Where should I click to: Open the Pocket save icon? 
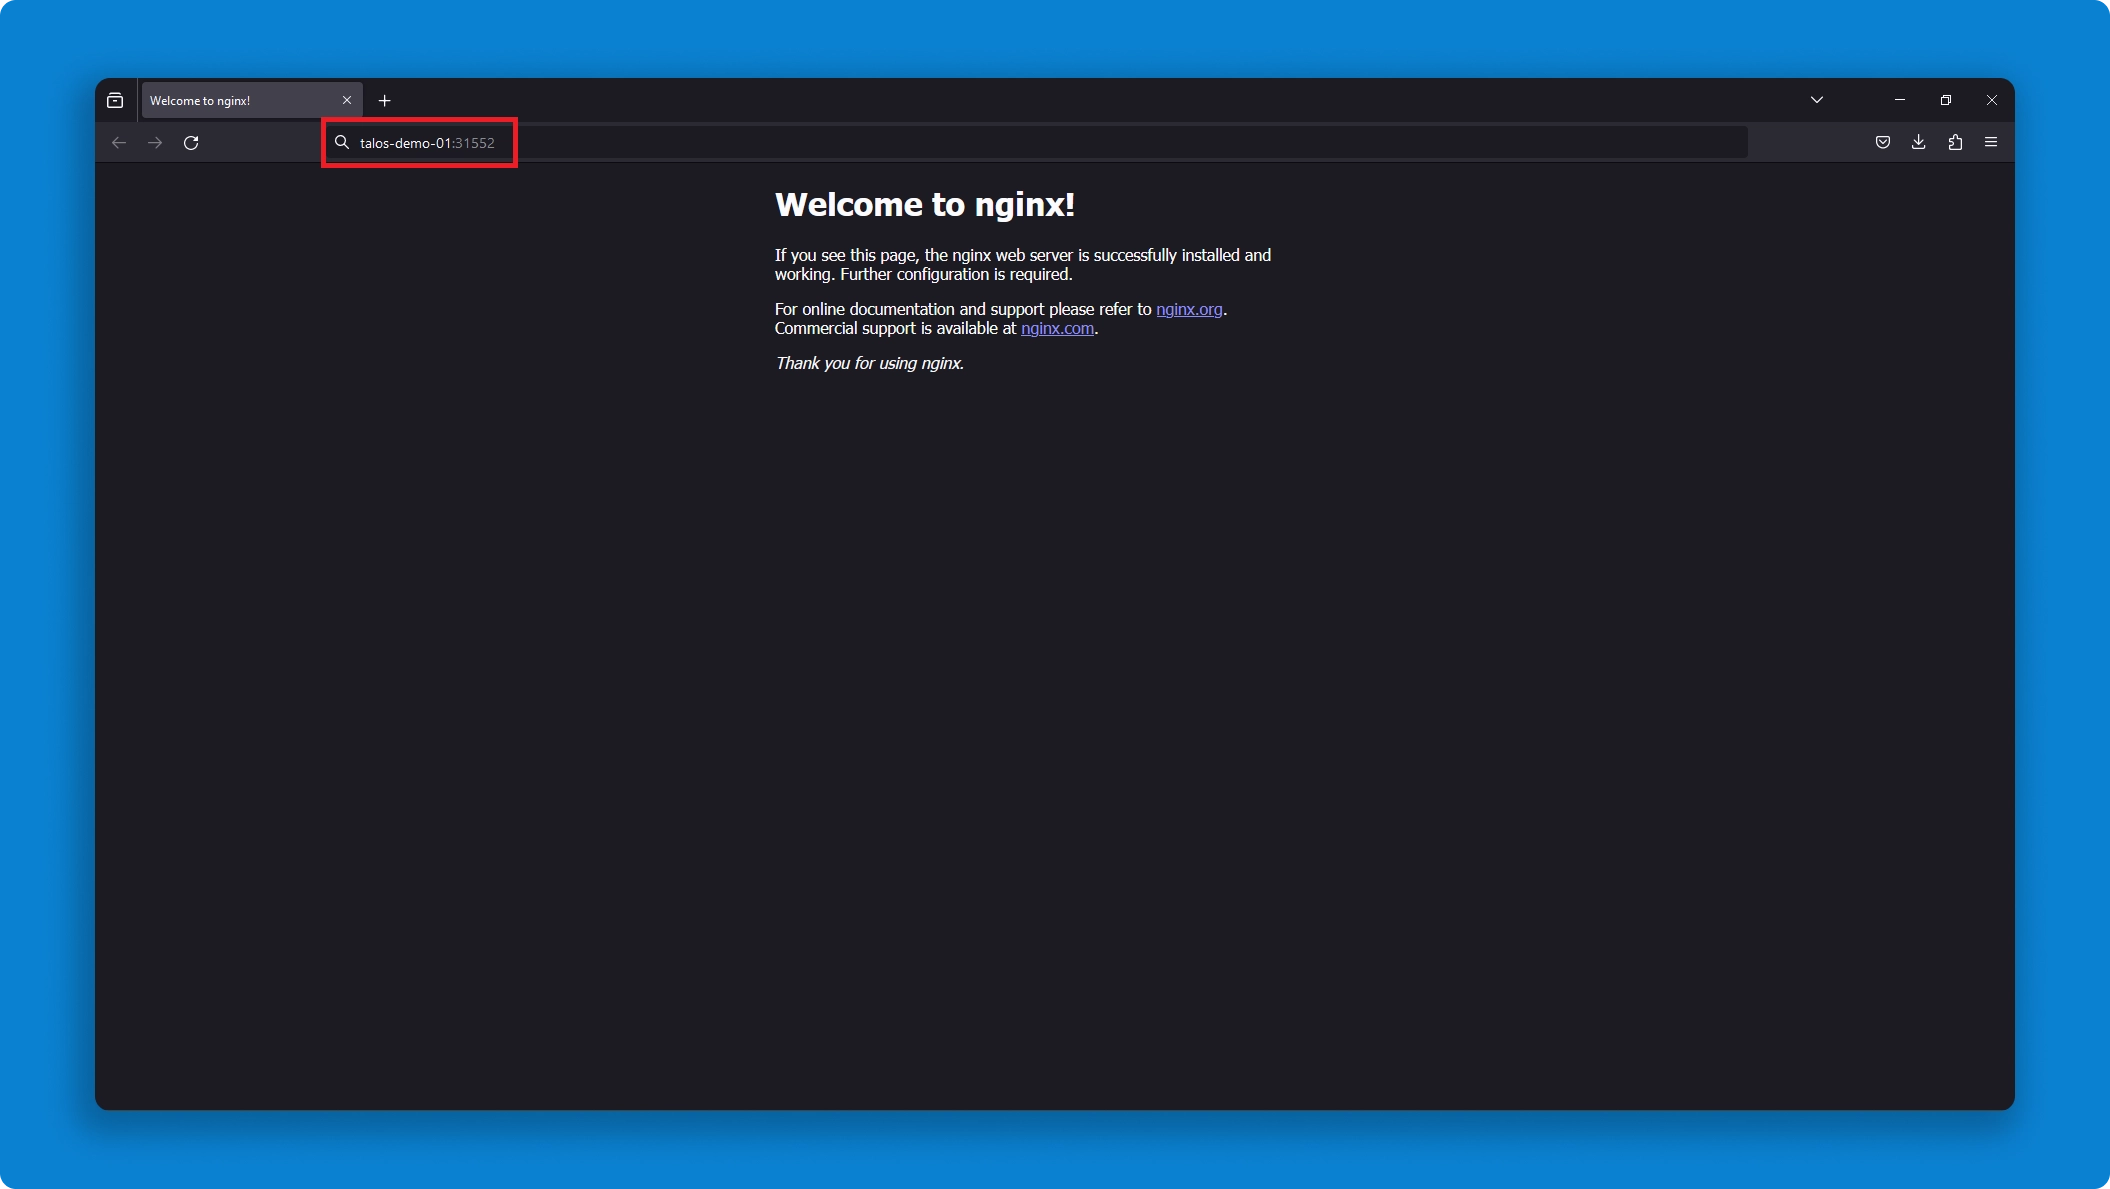point(1883,142)
